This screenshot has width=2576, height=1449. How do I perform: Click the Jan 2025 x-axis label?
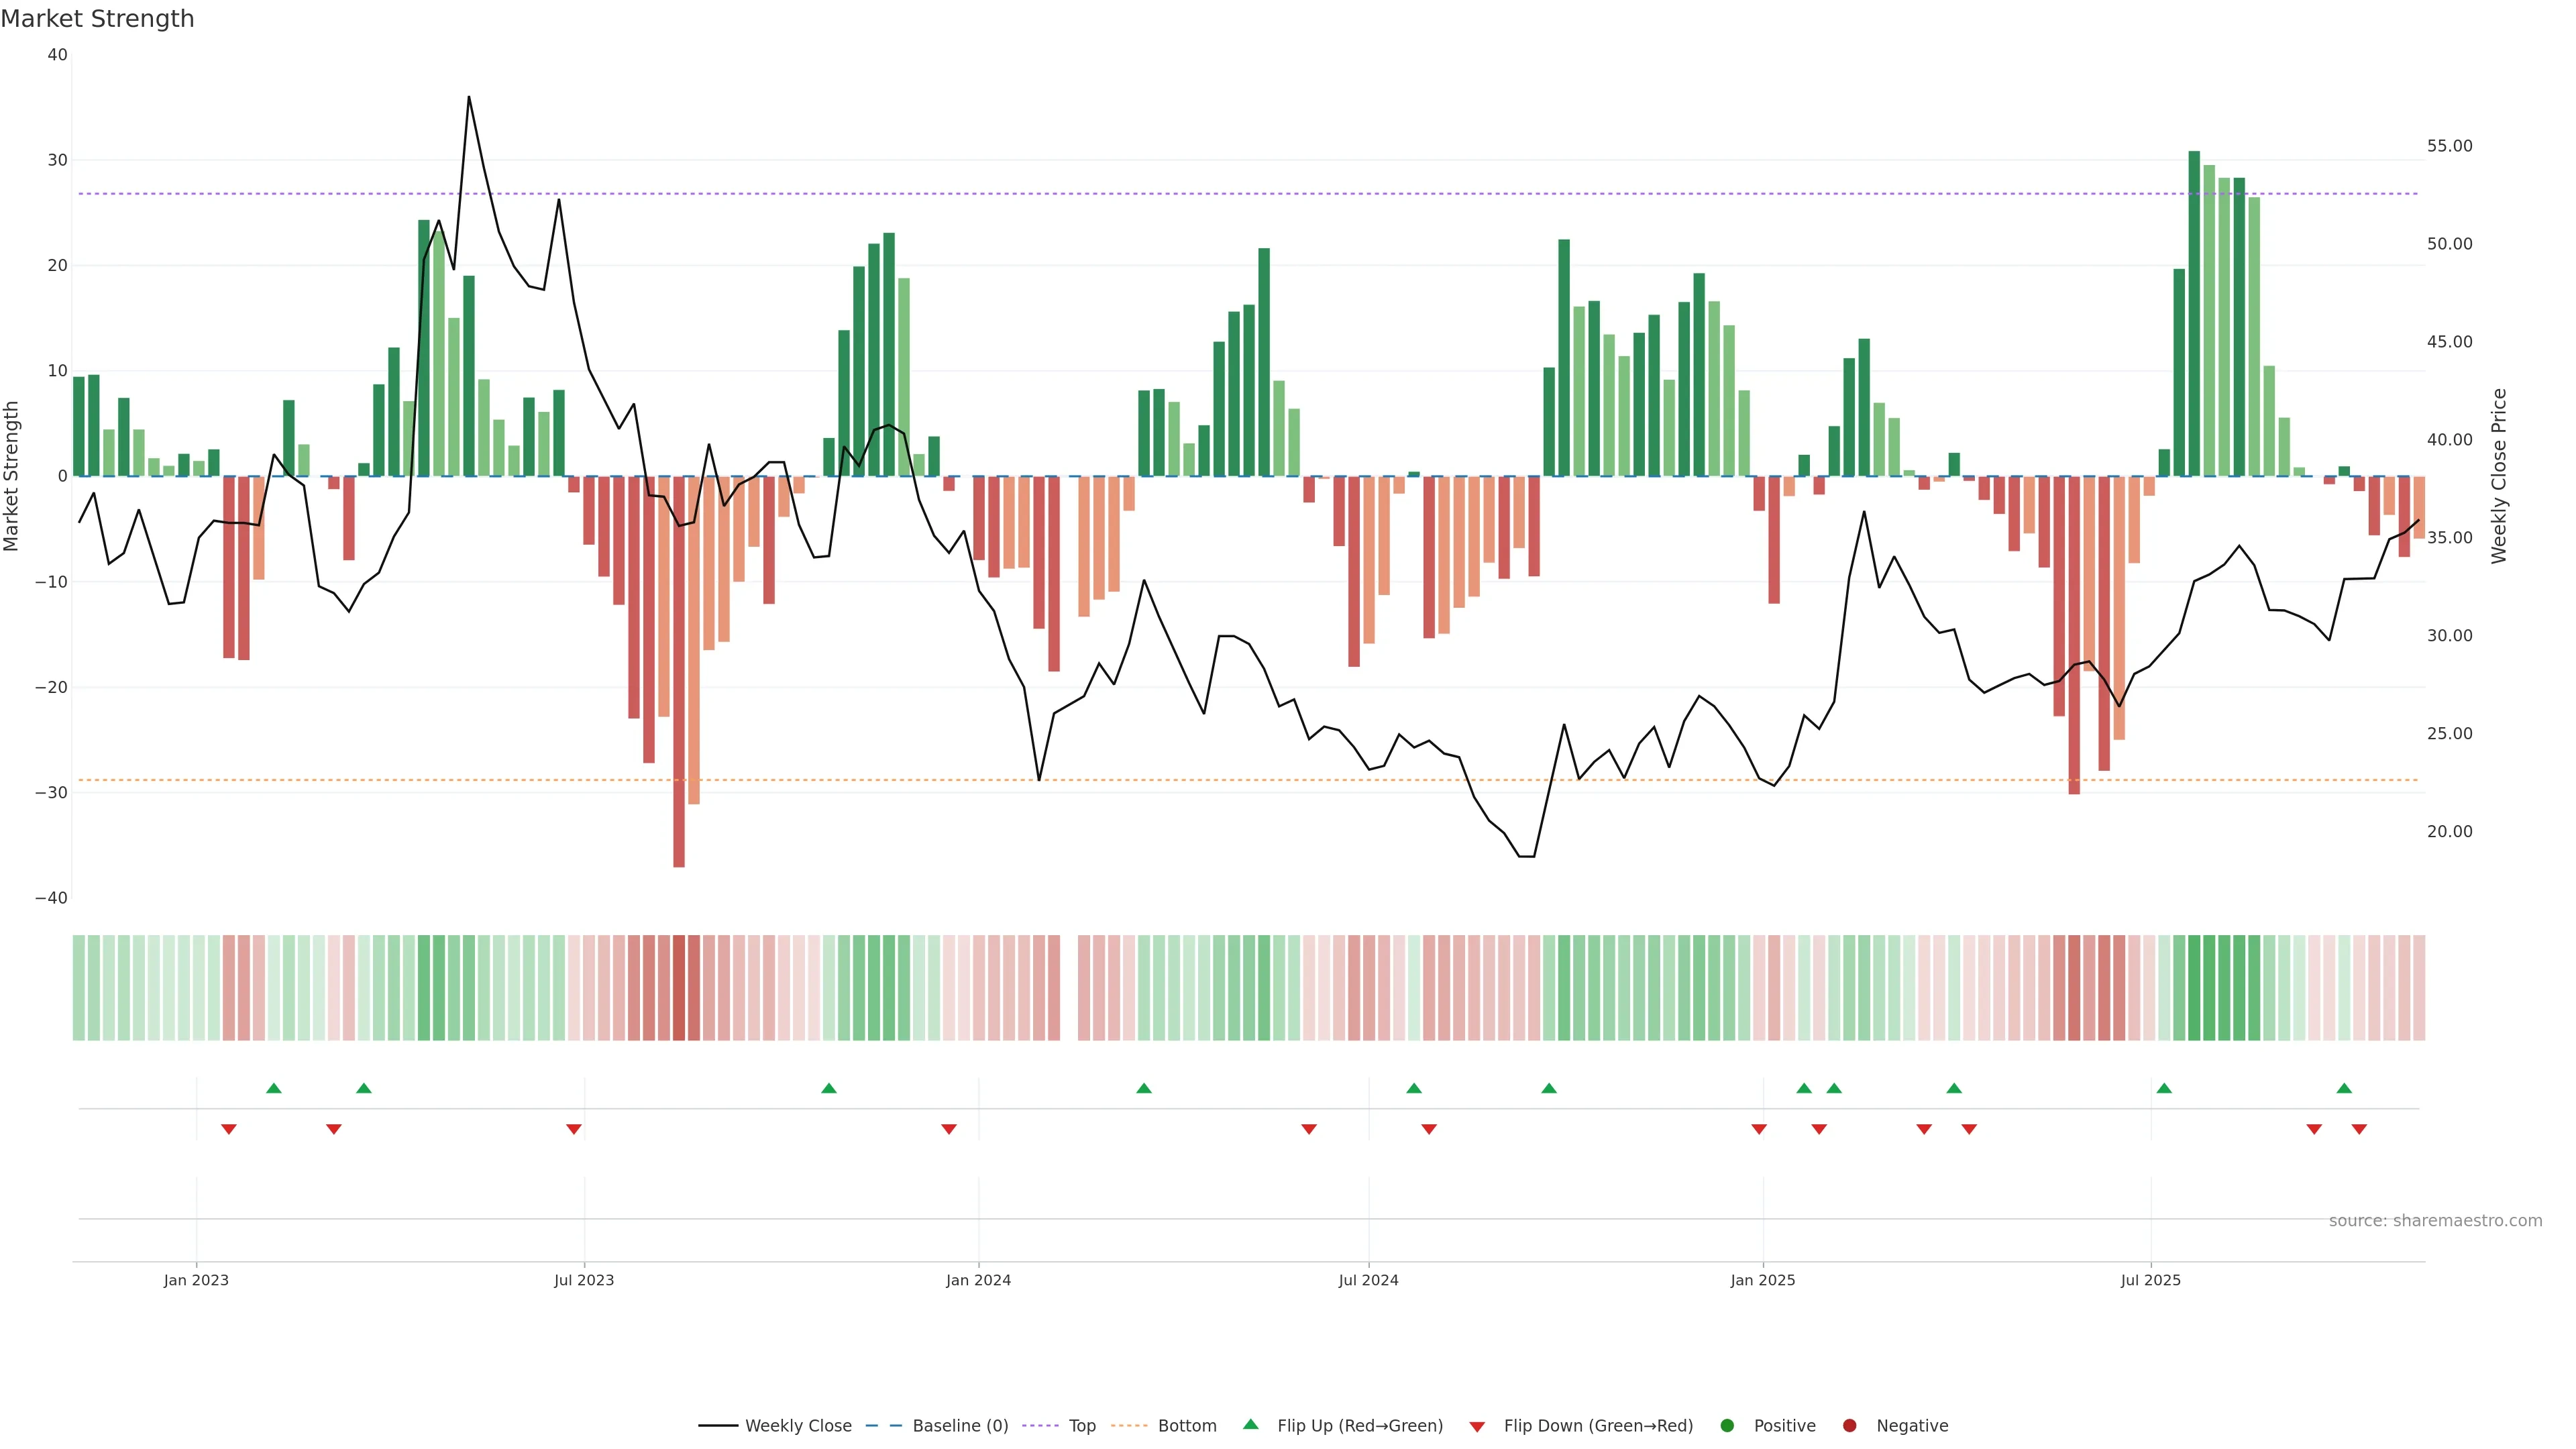1762,1280
